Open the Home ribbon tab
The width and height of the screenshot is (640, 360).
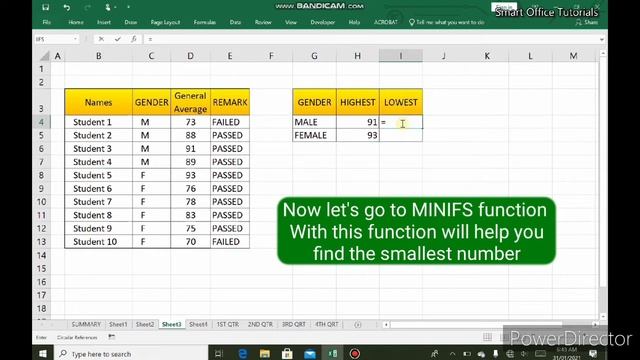pos(76,22)
